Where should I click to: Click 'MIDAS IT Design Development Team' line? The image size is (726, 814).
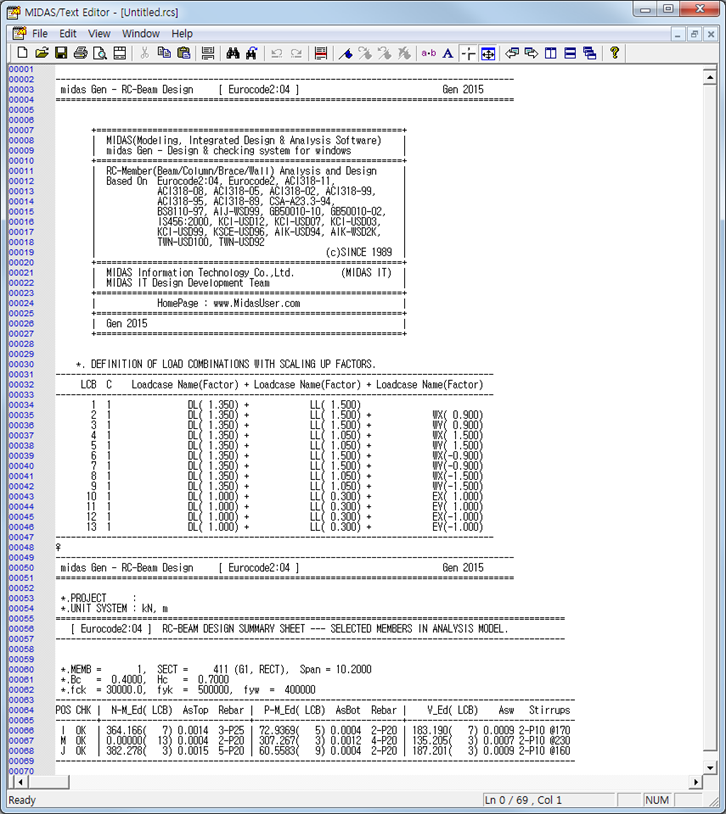(x=188, y=283)
